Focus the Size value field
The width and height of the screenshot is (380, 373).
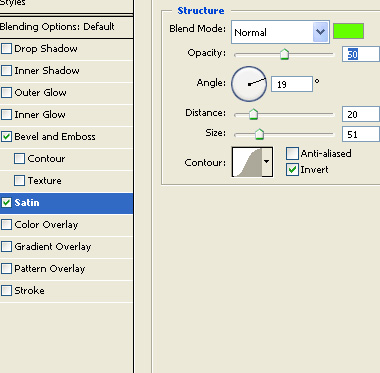(x=361, y=134)
